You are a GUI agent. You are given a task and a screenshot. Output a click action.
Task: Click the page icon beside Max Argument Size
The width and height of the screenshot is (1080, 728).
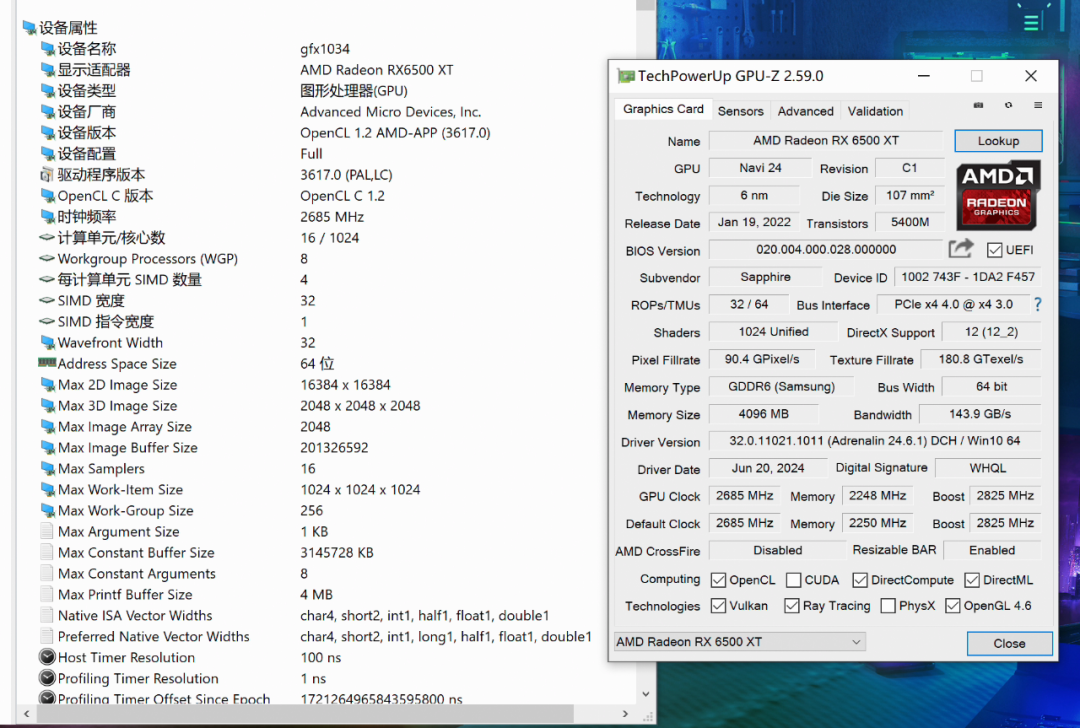pyautogui.click(x=47, y=531)
